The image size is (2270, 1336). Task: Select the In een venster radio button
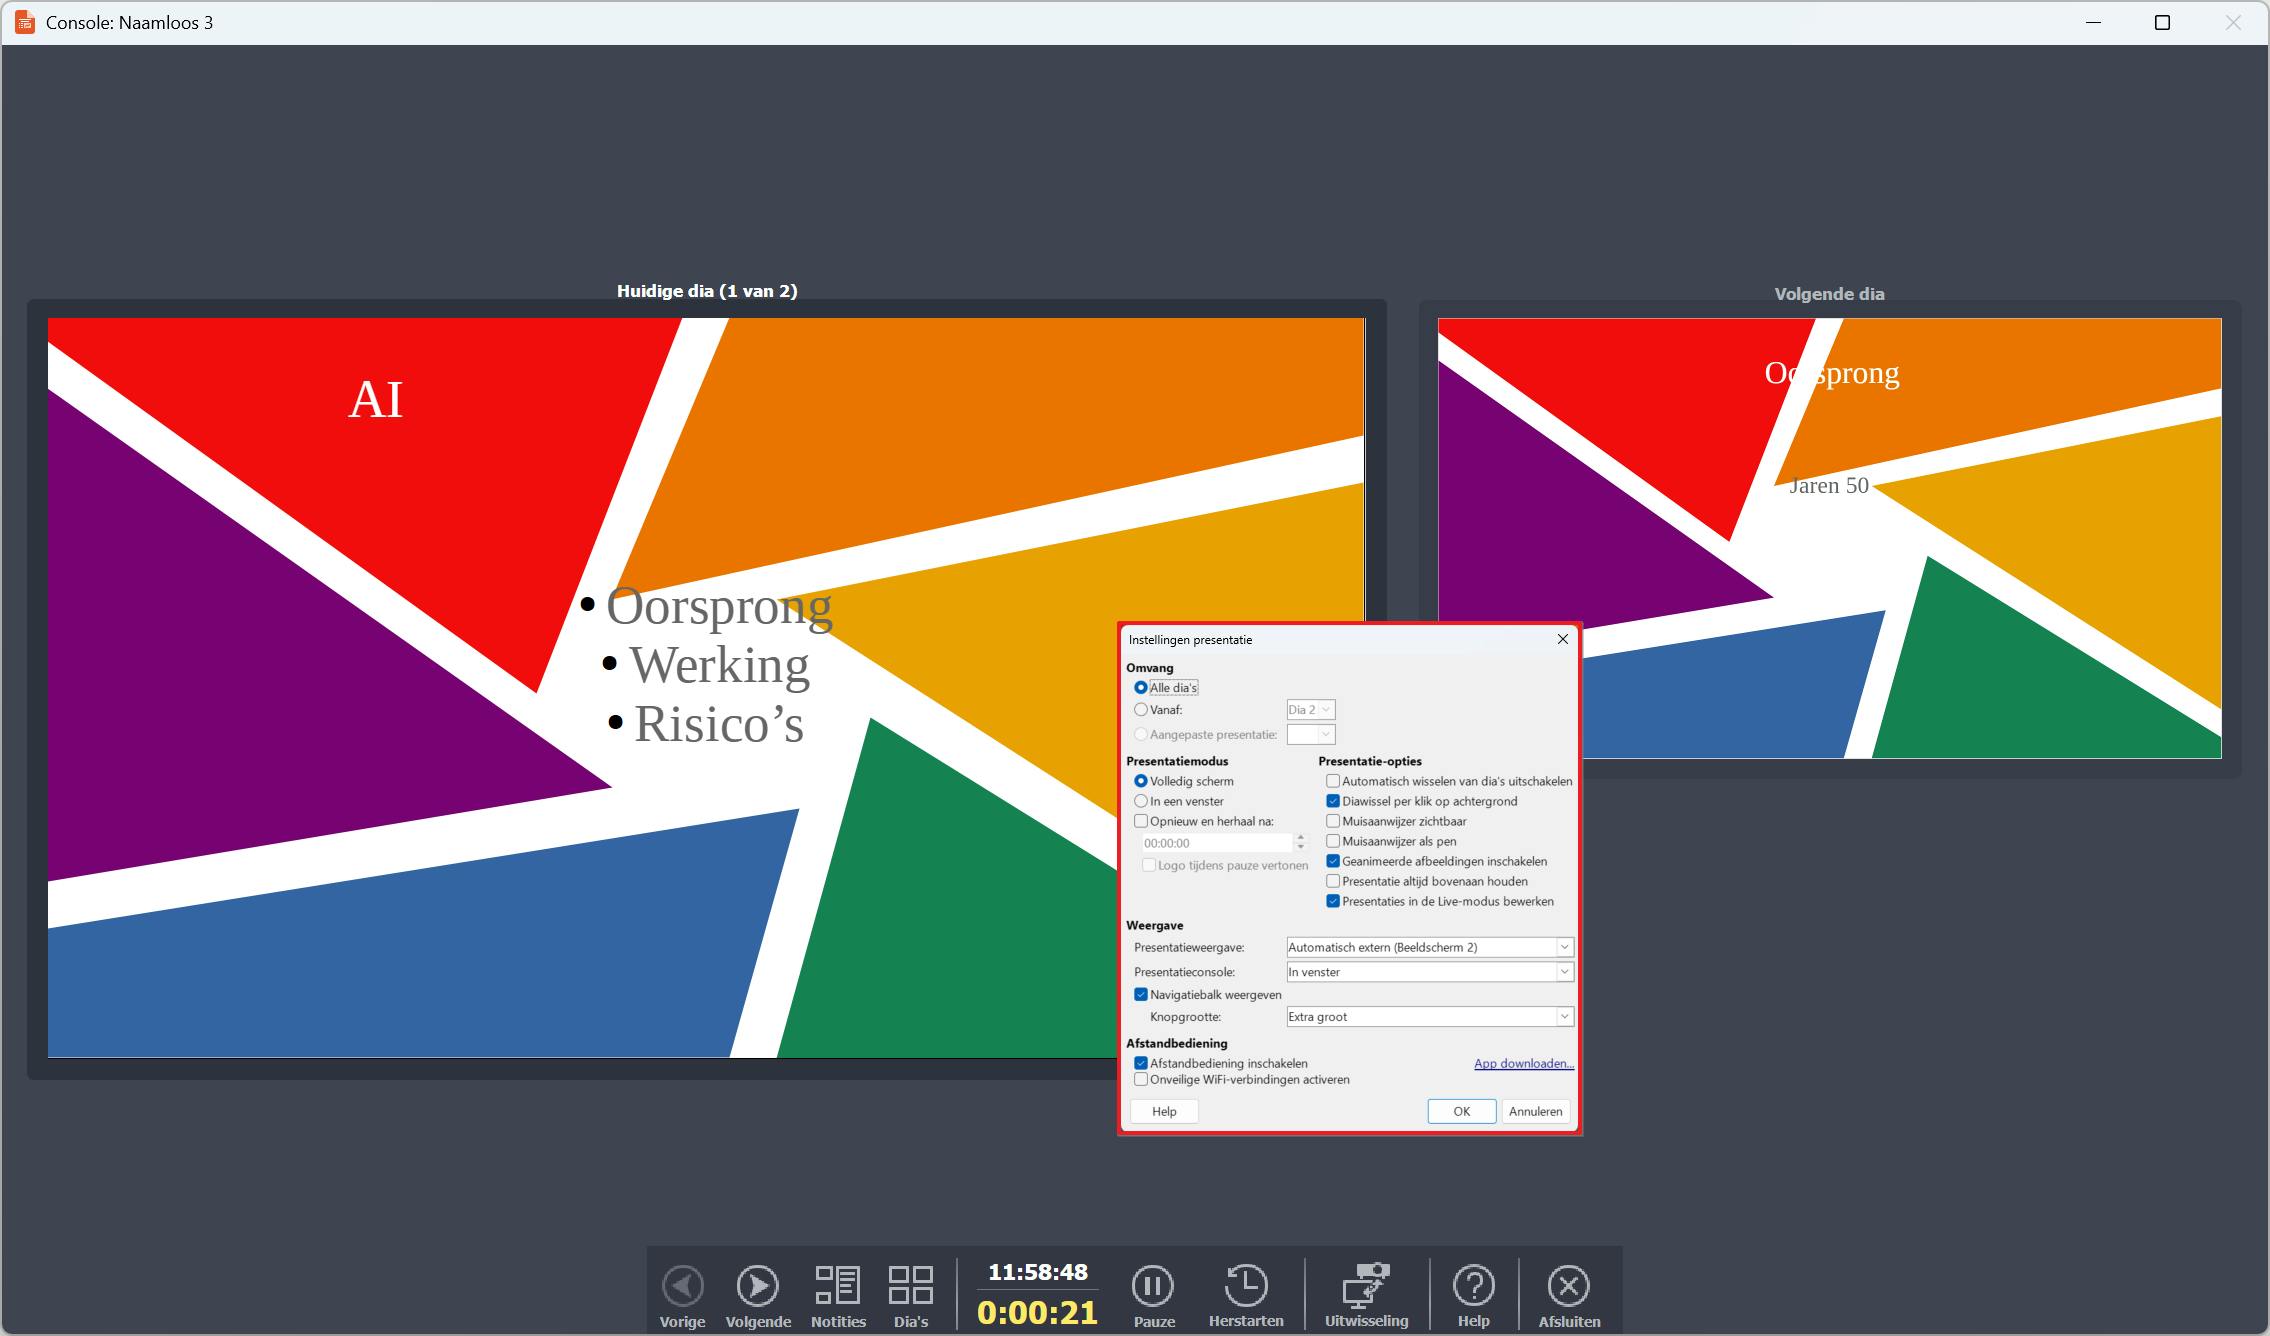[1141, 801]
